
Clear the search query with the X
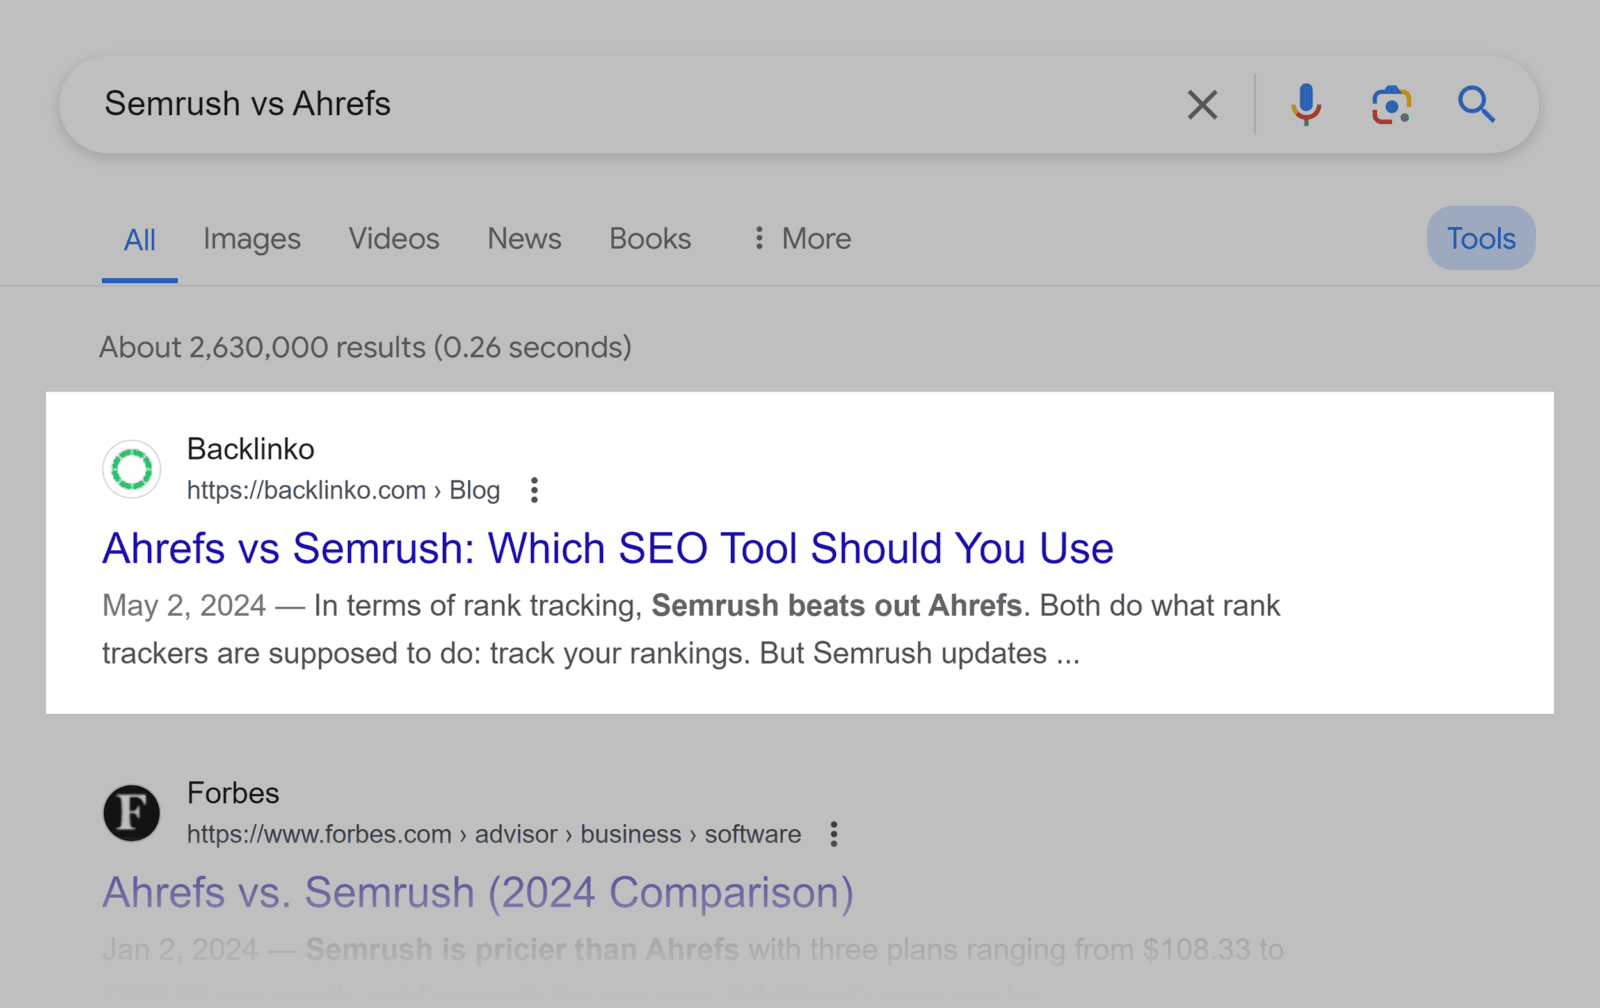tap(1202, 104)
